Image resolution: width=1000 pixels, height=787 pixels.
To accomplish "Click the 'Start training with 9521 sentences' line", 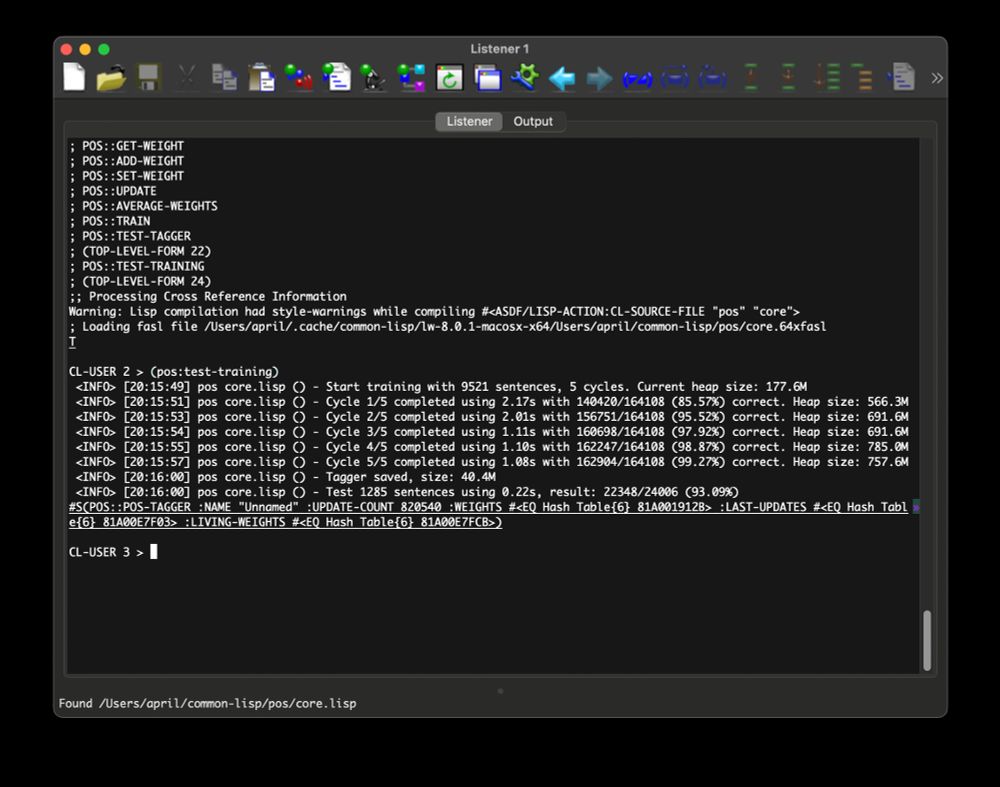I will point(441,386).
